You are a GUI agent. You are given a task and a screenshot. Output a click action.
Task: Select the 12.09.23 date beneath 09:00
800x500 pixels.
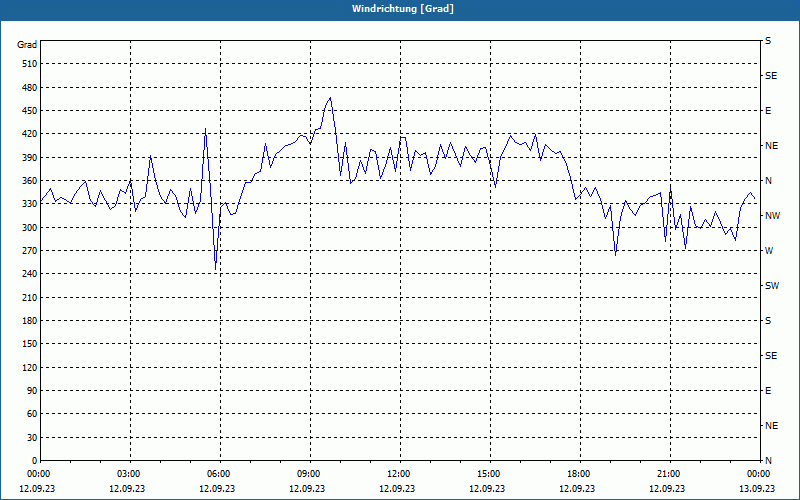tap(307, 488)
